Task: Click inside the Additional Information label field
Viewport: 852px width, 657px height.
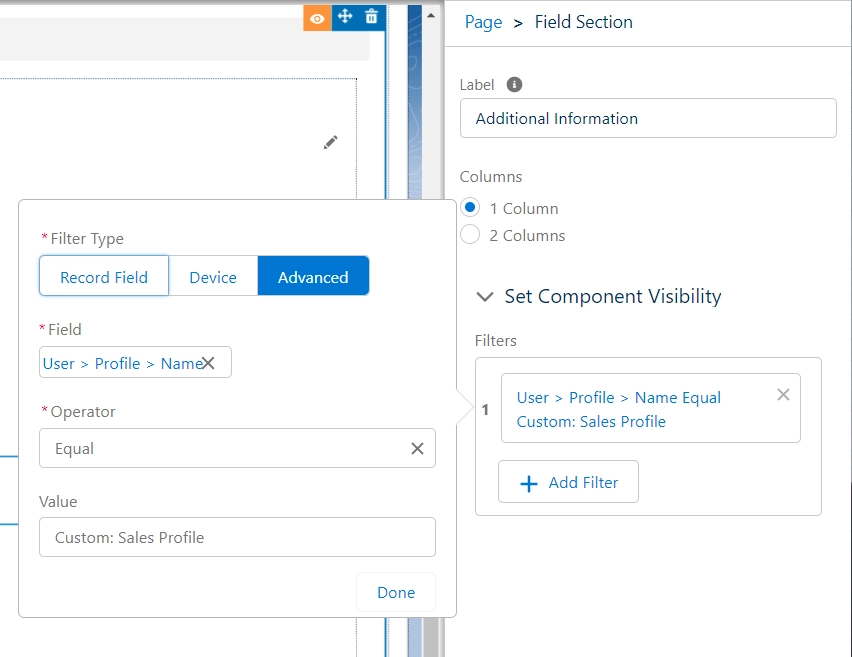Action: pyautogui.click(x=647, y=118)
